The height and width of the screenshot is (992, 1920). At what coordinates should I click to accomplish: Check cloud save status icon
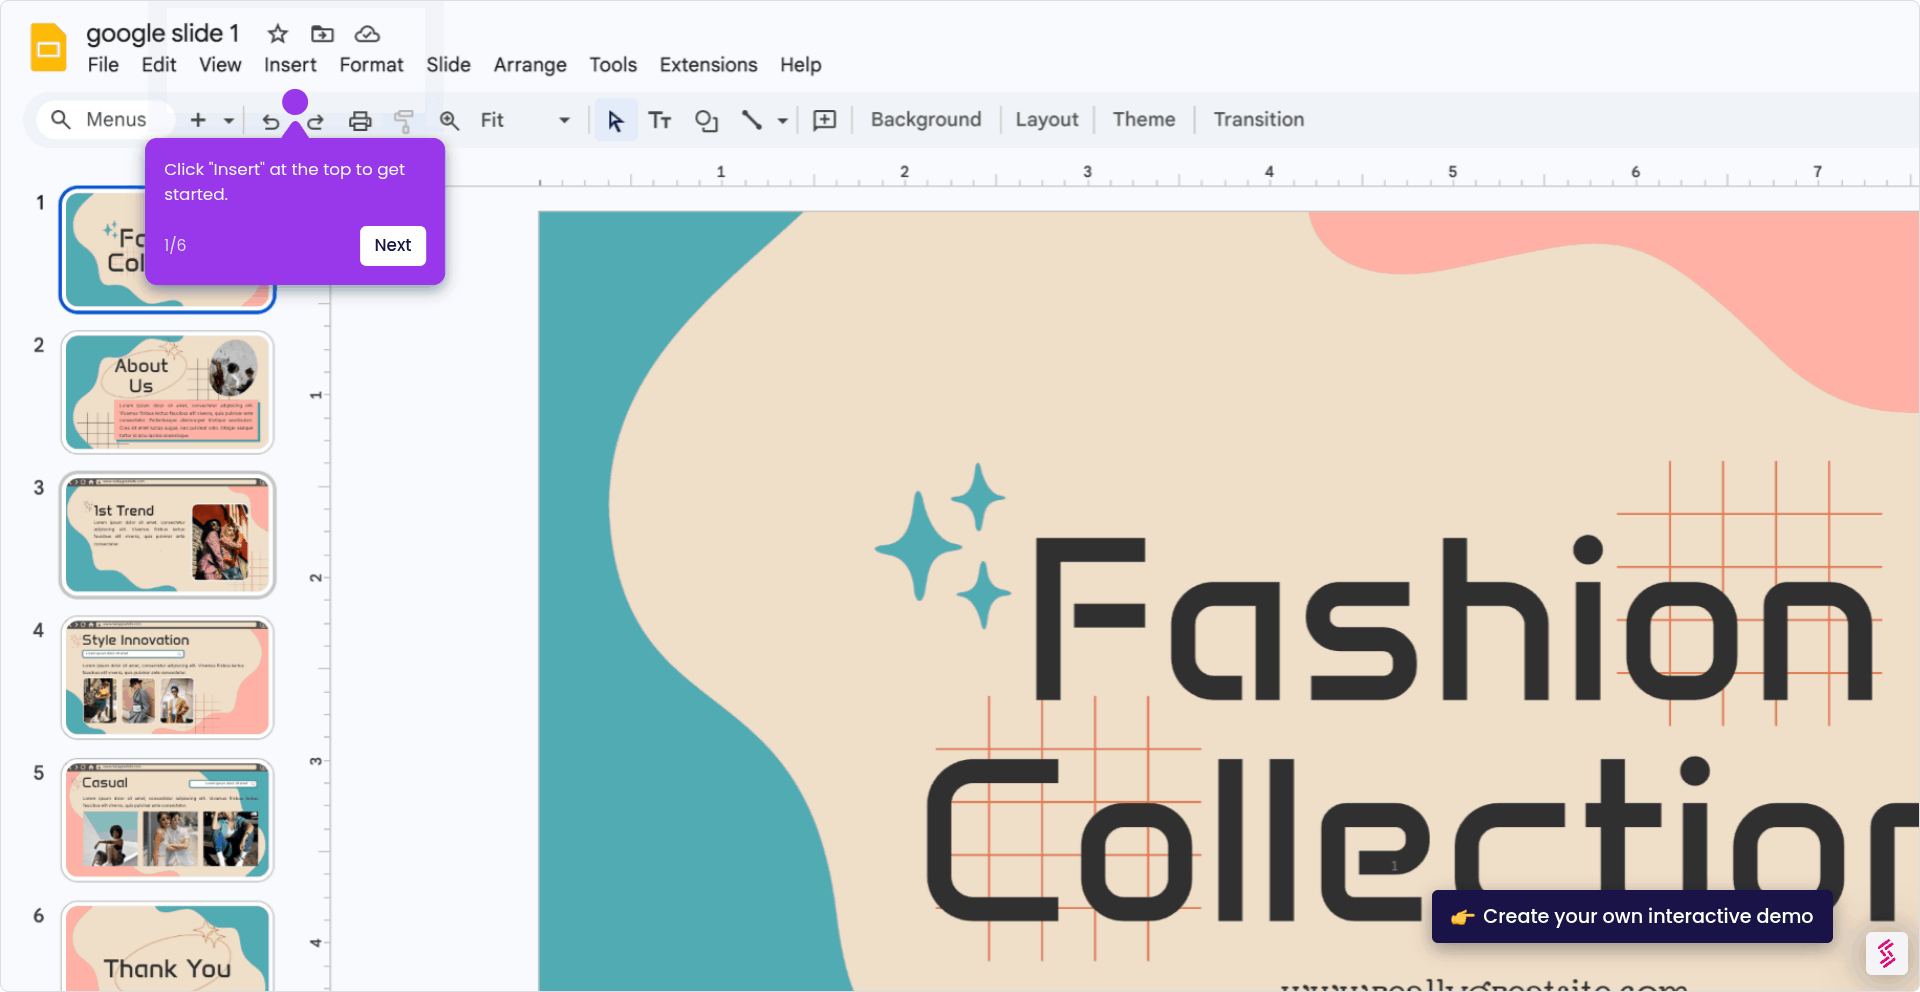tap(367, 34)
